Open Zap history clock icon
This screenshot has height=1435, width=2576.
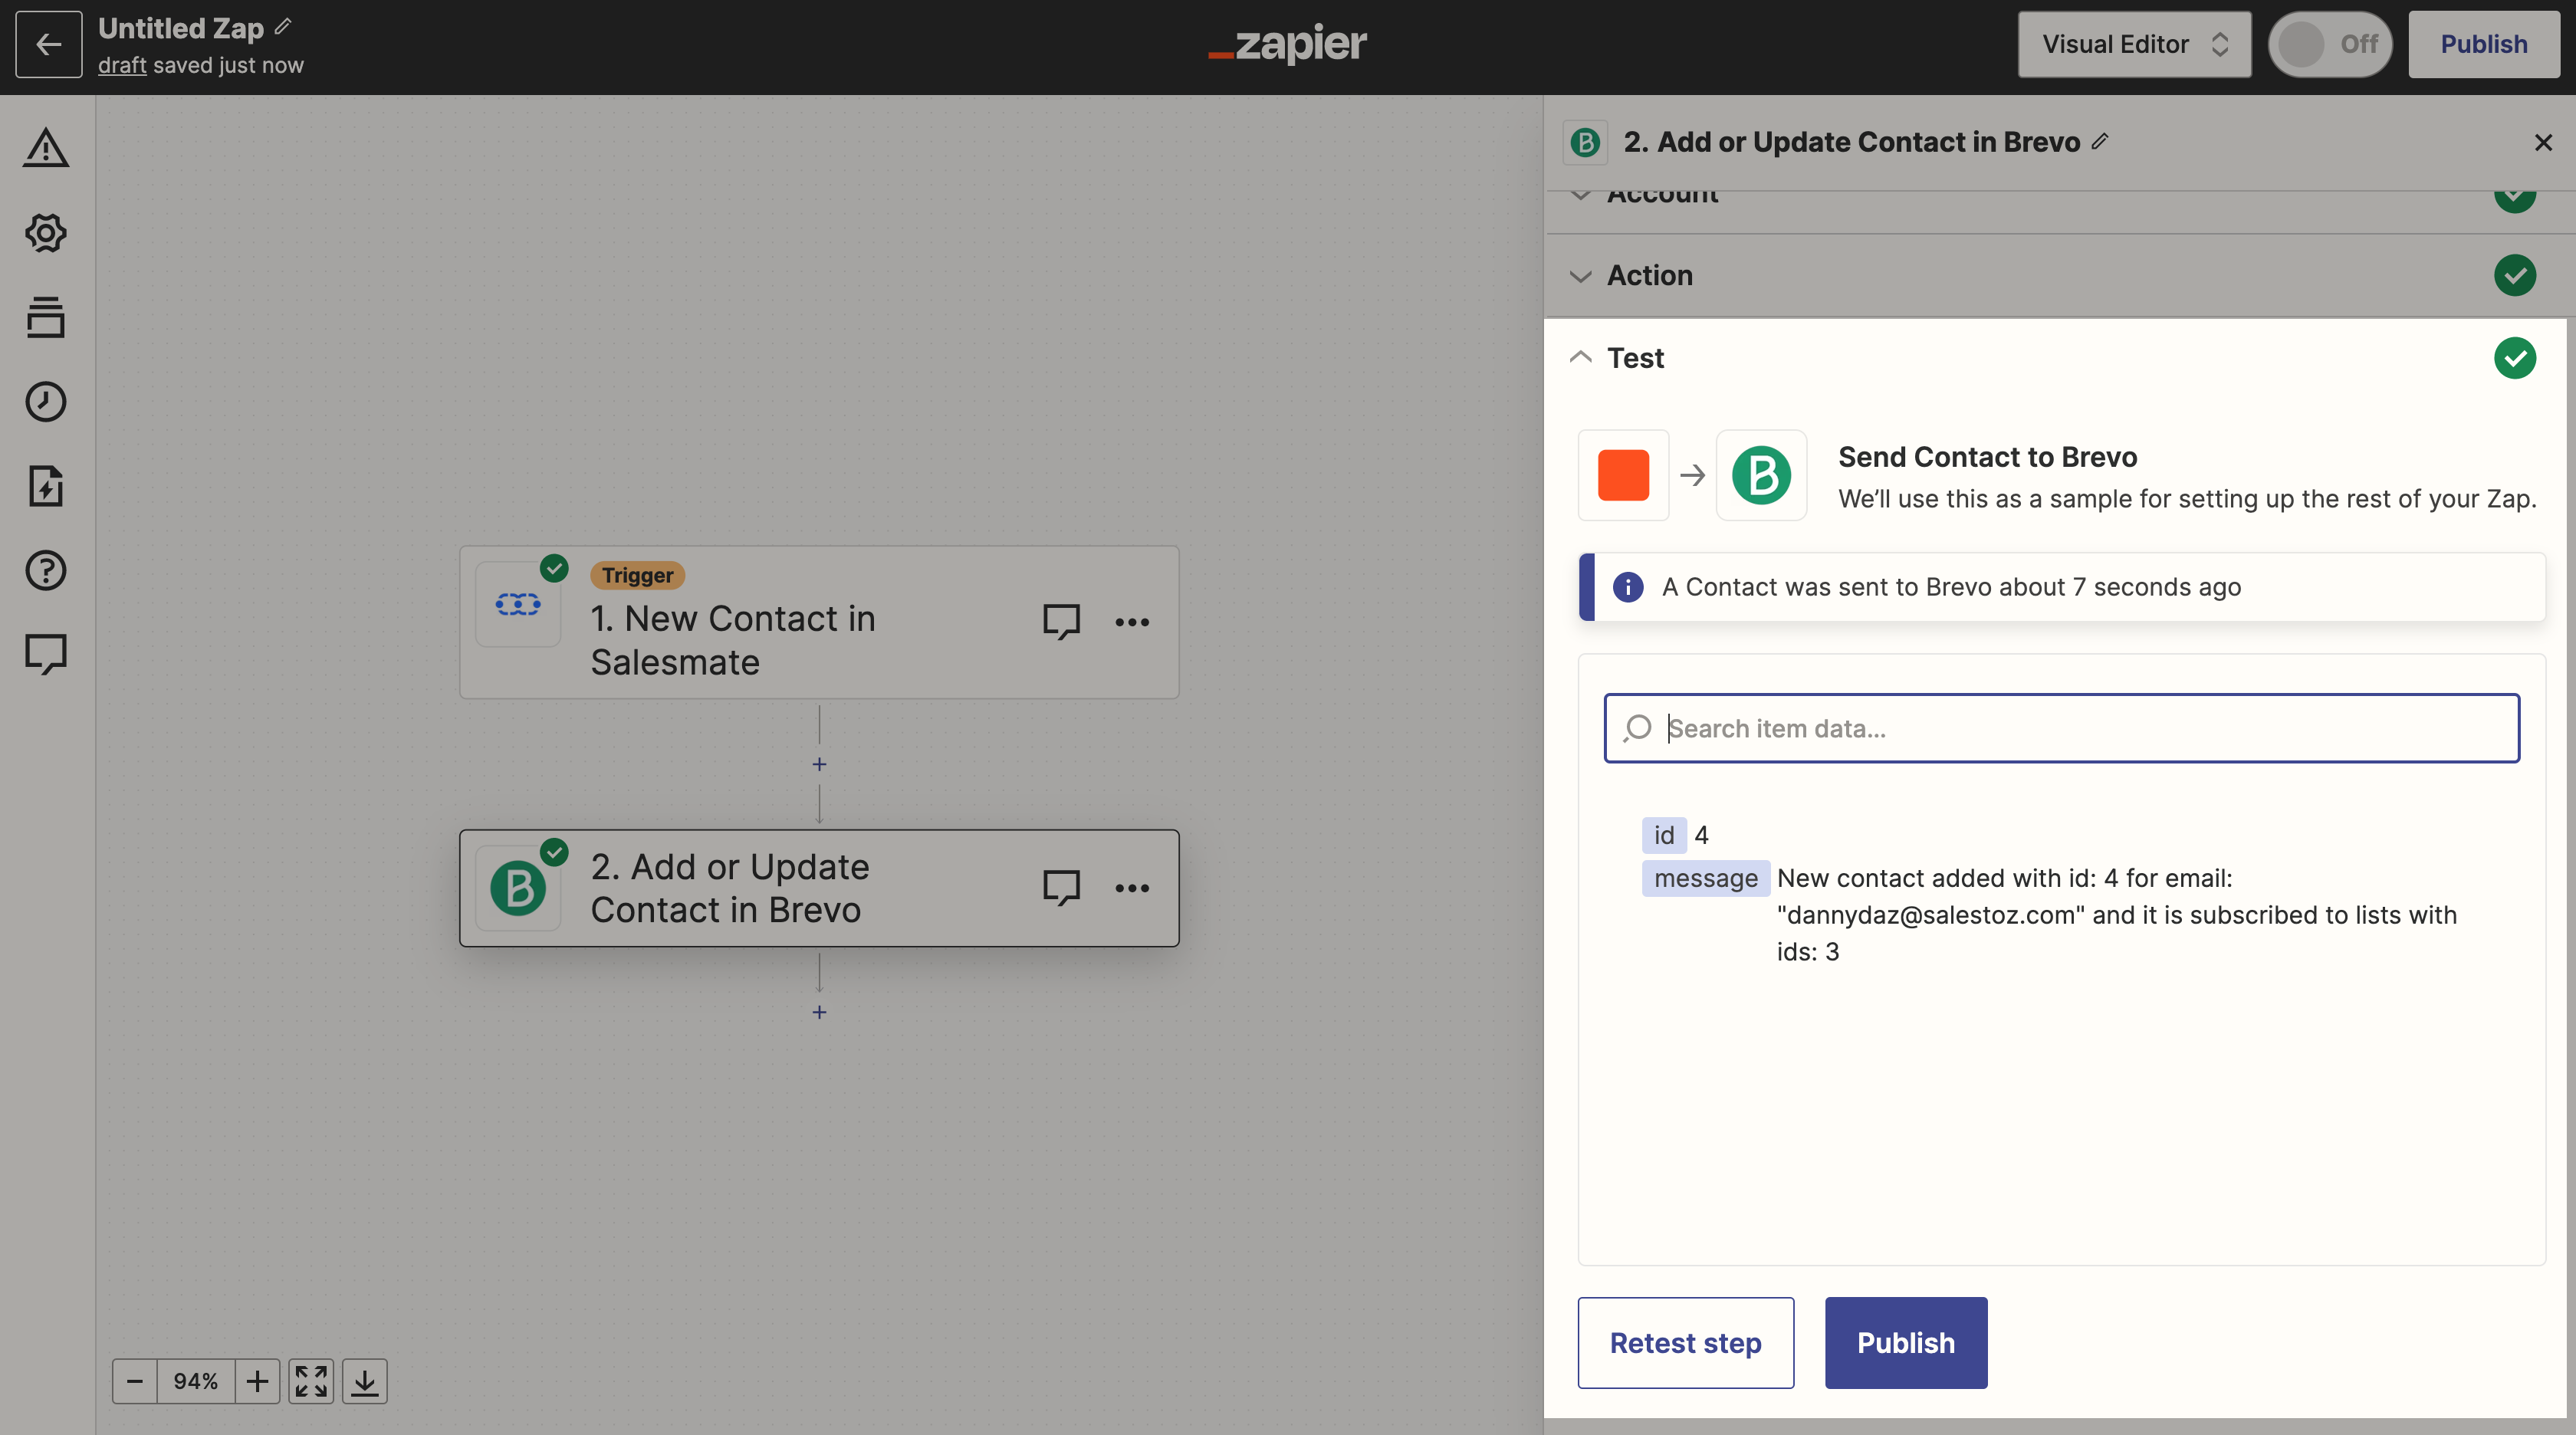pos(46,402)
